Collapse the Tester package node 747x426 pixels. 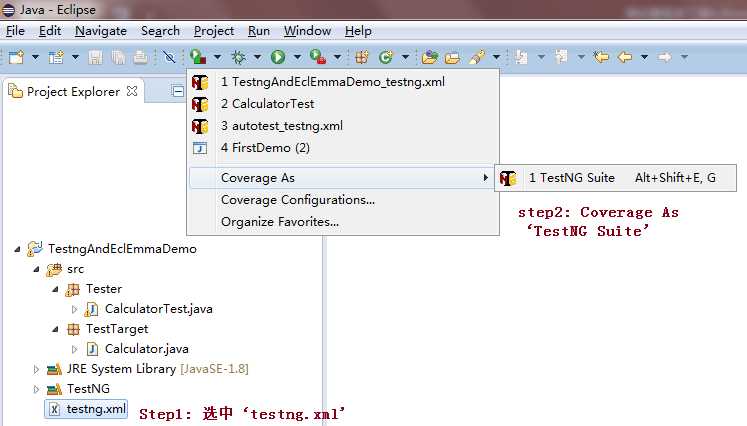tap(55, 289)
